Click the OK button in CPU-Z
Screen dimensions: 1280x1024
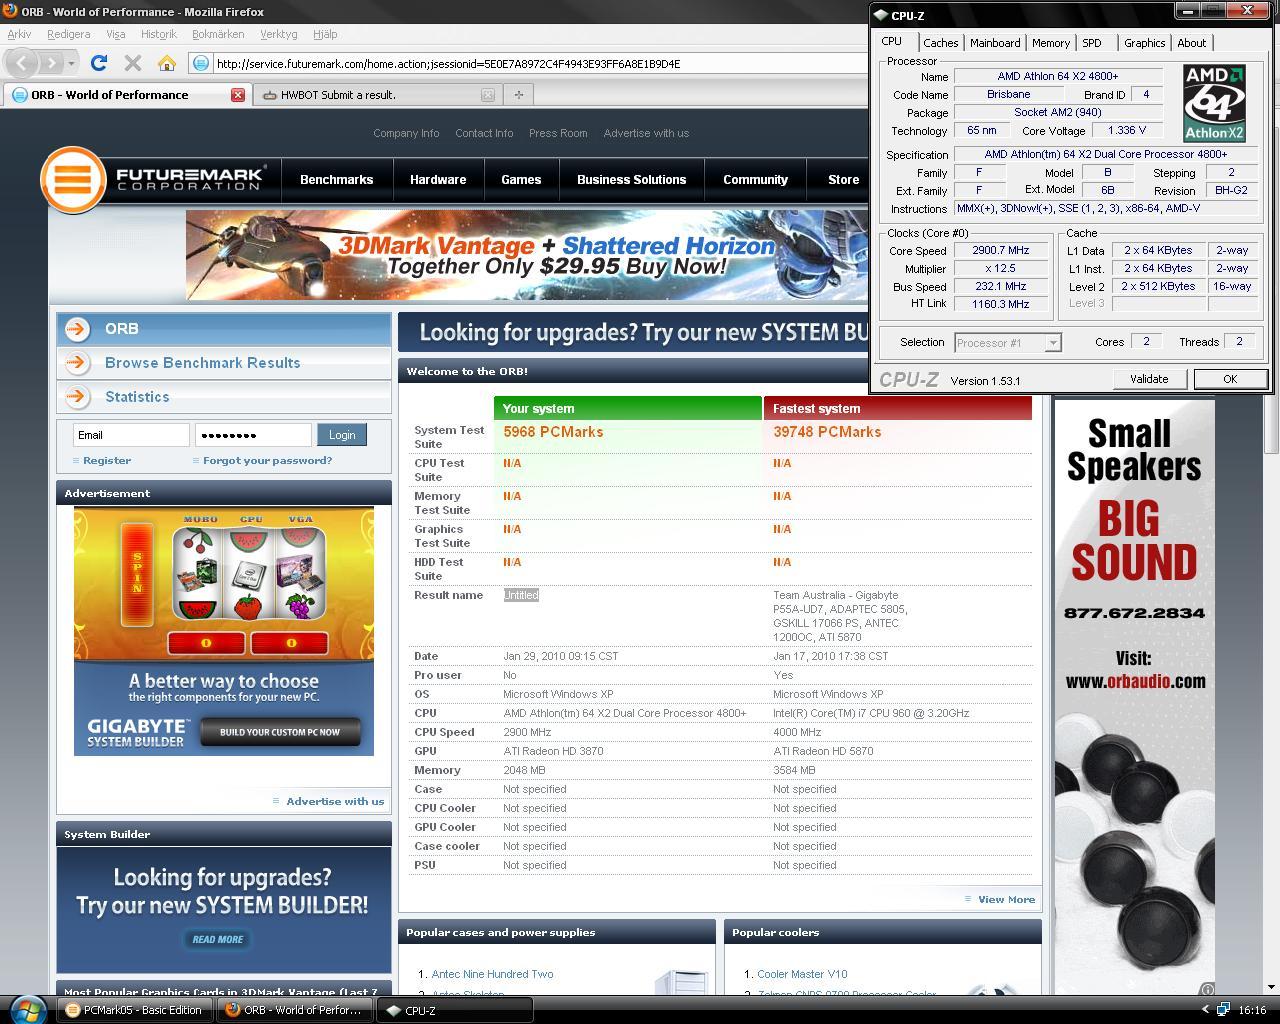click(x=1230, y=379)
